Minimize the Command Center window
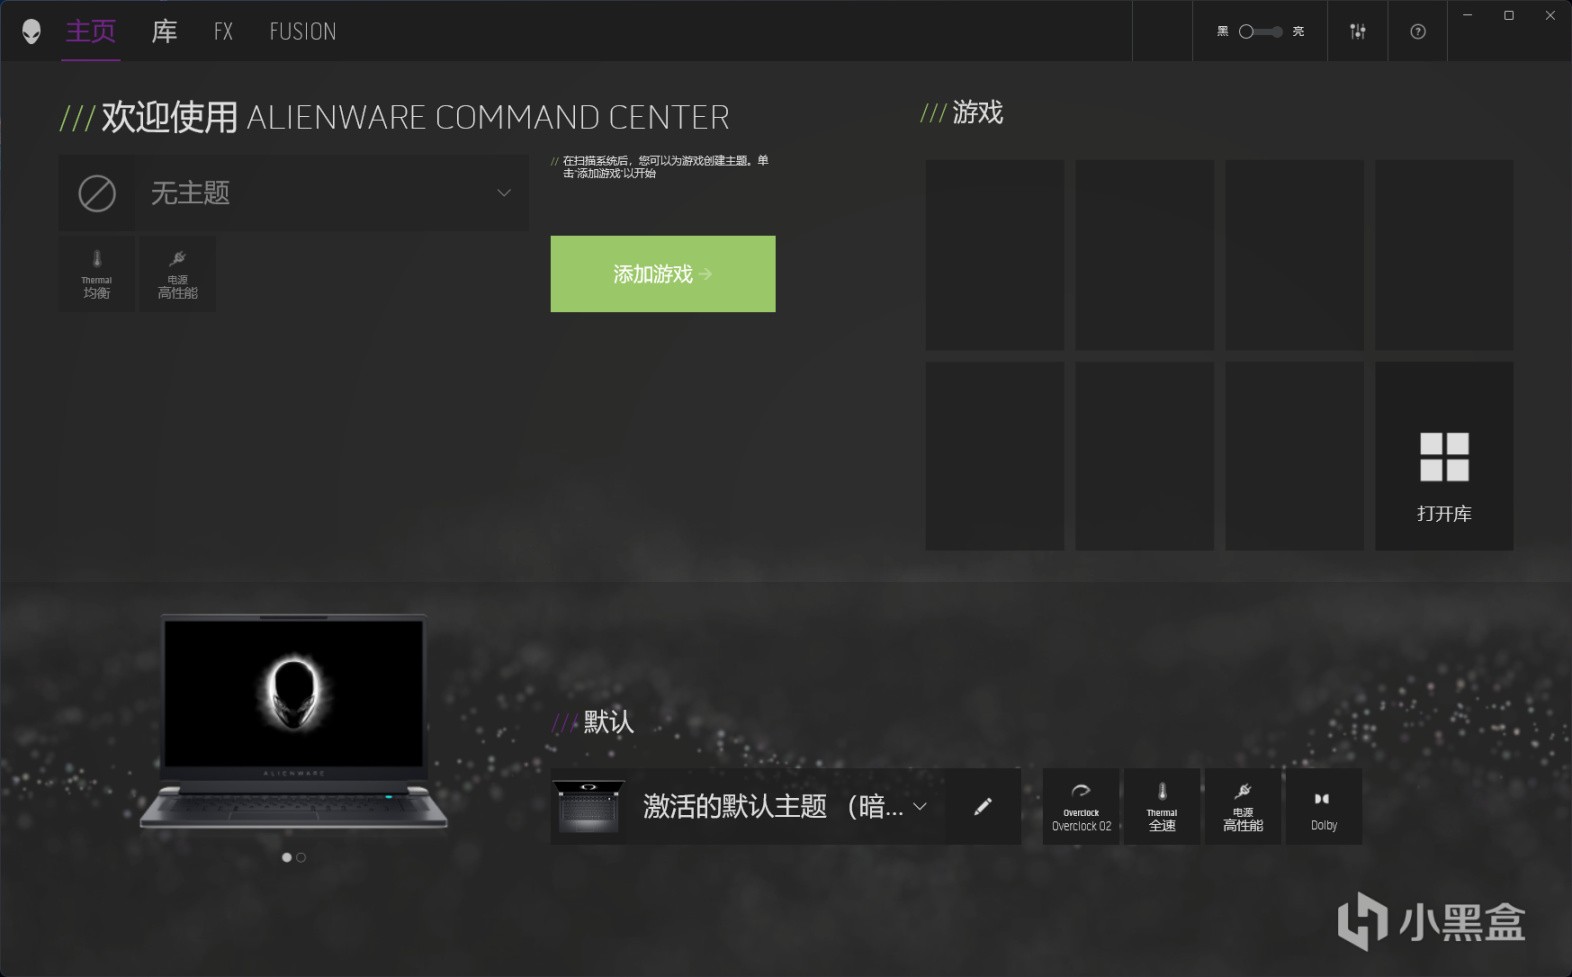Viewport: 1572px width, 977px height. (x=1467, y=15)
